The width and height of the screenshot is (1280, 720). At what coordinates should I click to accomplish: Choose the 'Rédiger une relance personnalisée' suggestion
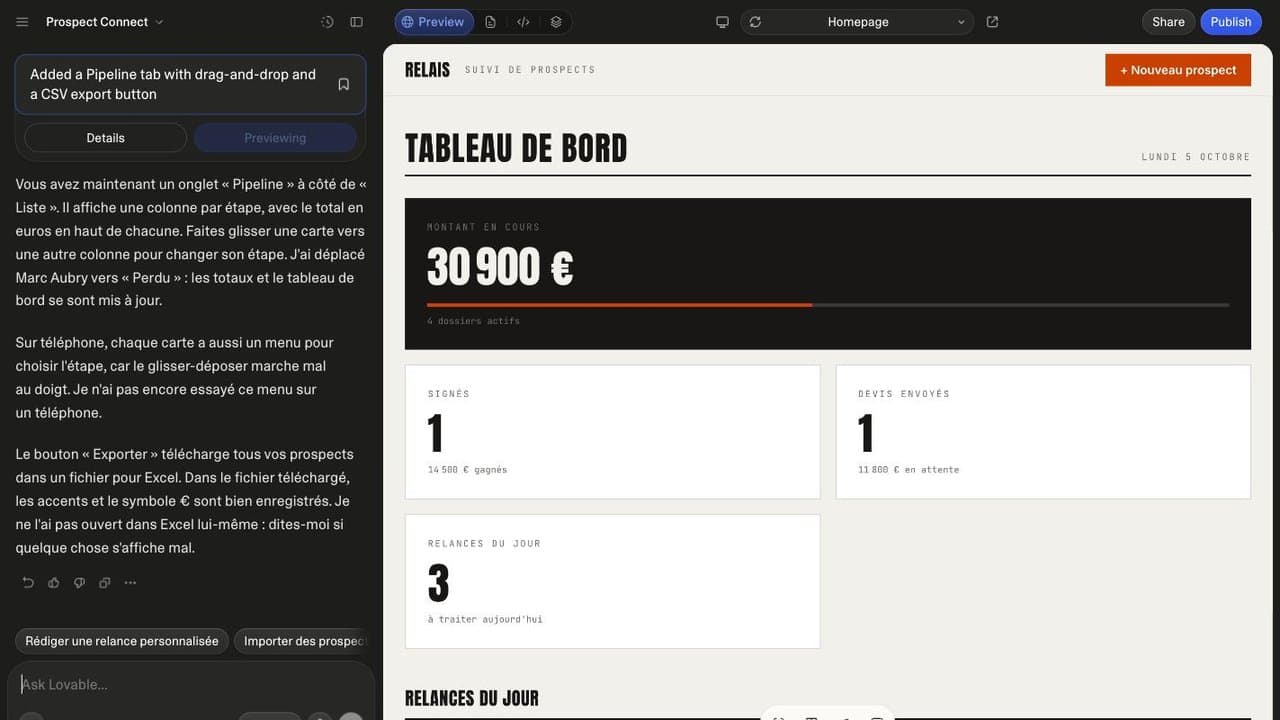pyautogui.click(x=122, y=641)
